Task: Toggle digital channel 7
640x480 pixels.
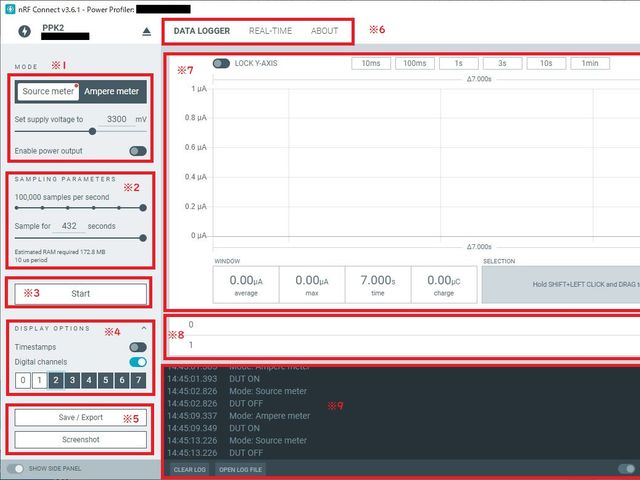Action: pos(138,380)
